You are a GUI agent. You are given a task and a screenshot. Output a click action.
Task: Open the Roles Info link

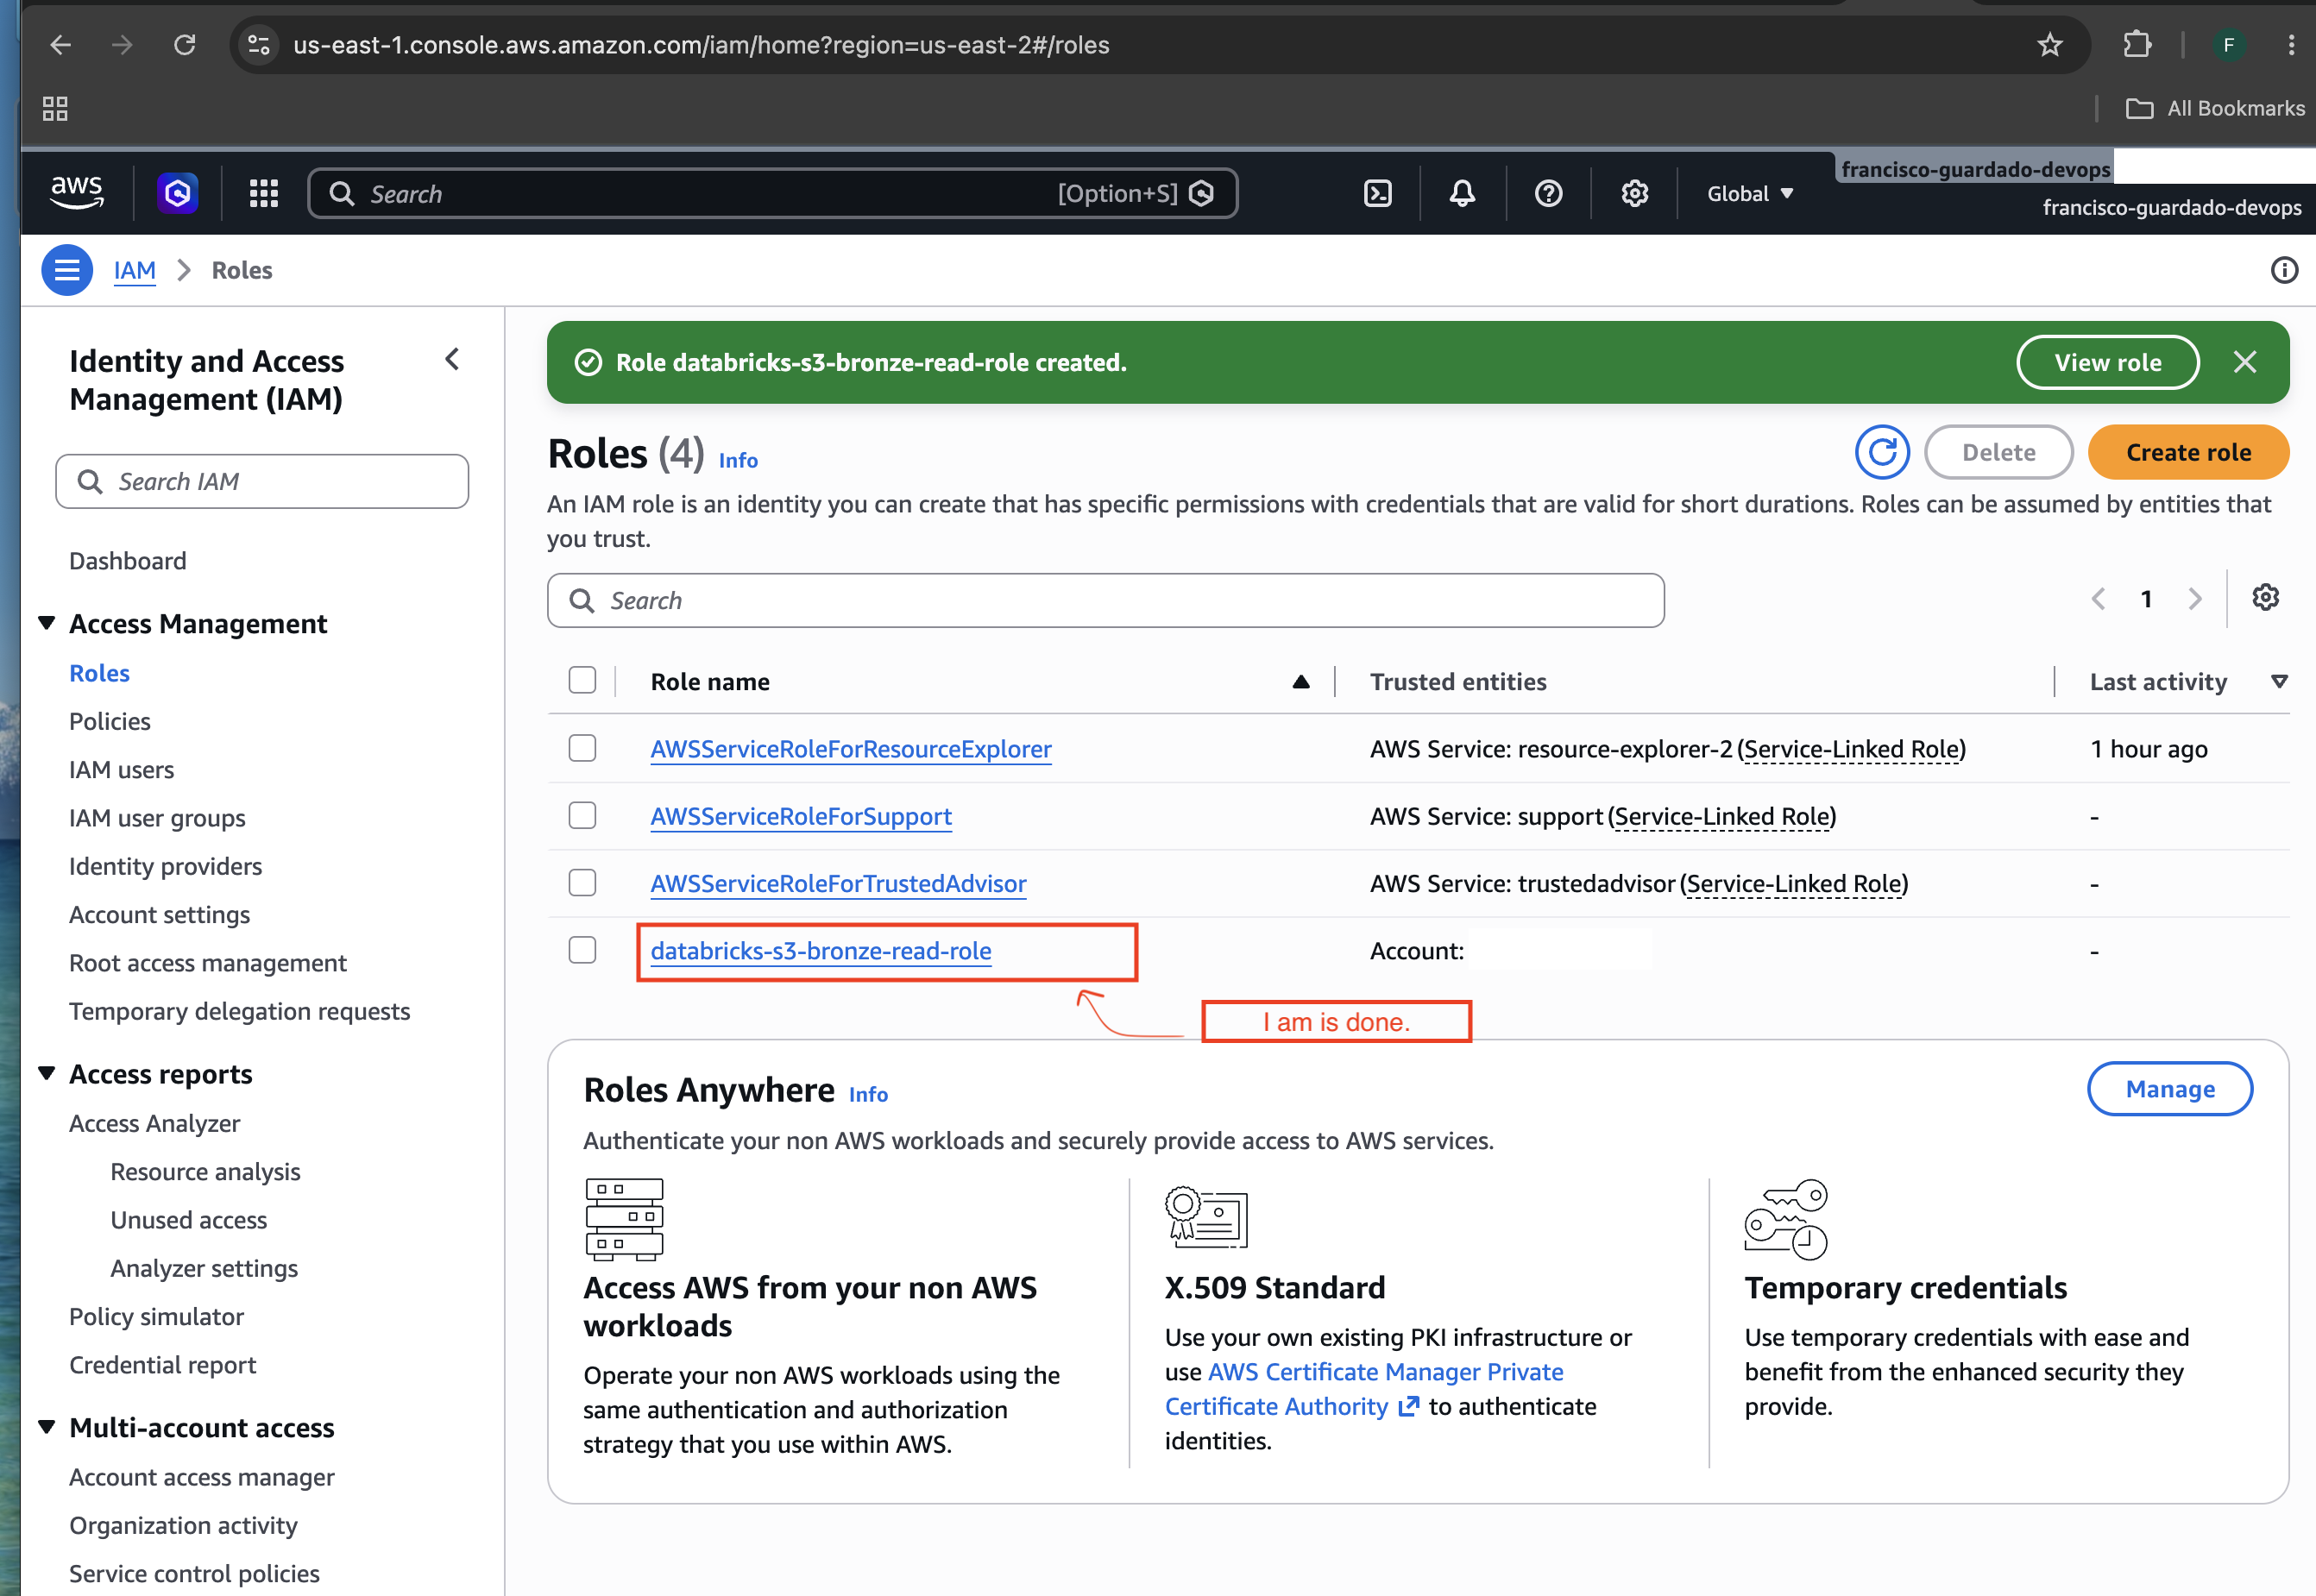coord(738,460)
